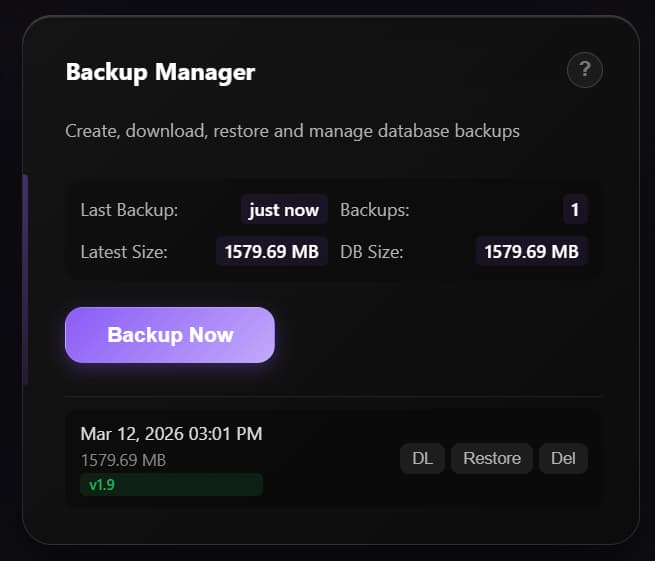This screenshot has width=655, height=561.
Task: Click the Latest Size 1579.69 MB value
Action: point(272,251)
